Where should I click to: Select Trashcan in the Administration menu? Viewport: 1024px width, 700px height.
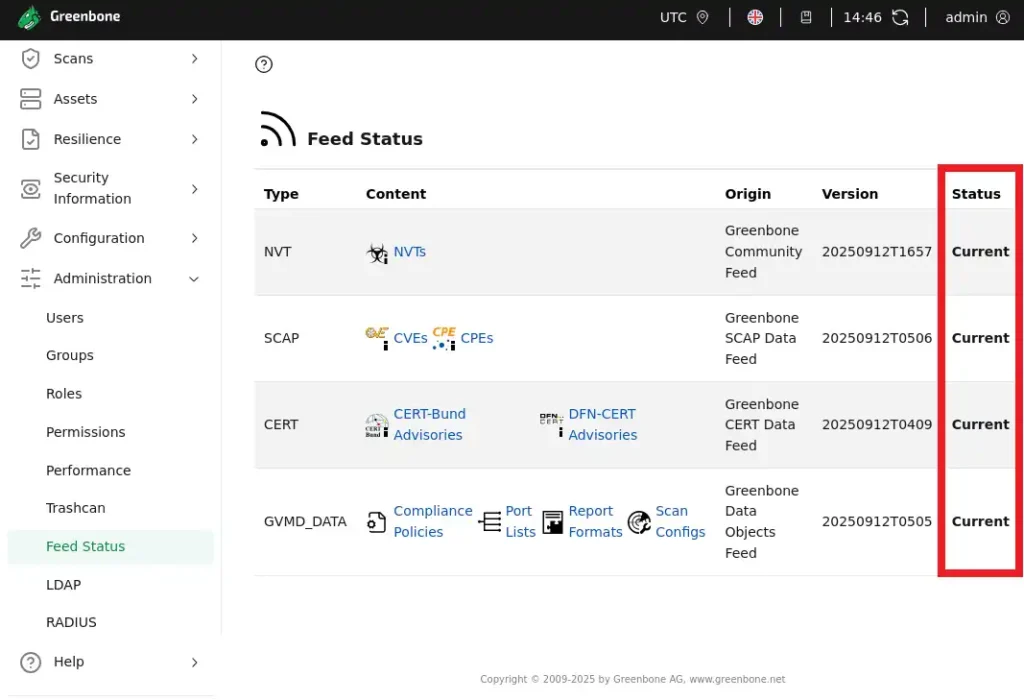76,508
